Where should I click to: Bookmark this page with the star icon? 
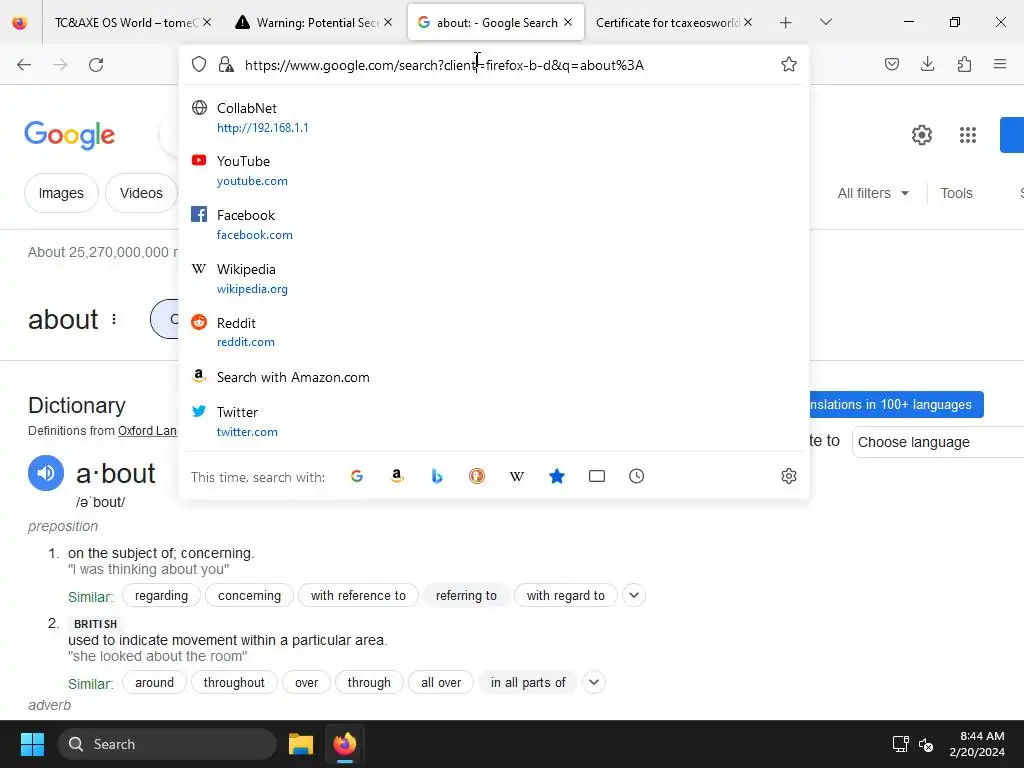[789, 64]
